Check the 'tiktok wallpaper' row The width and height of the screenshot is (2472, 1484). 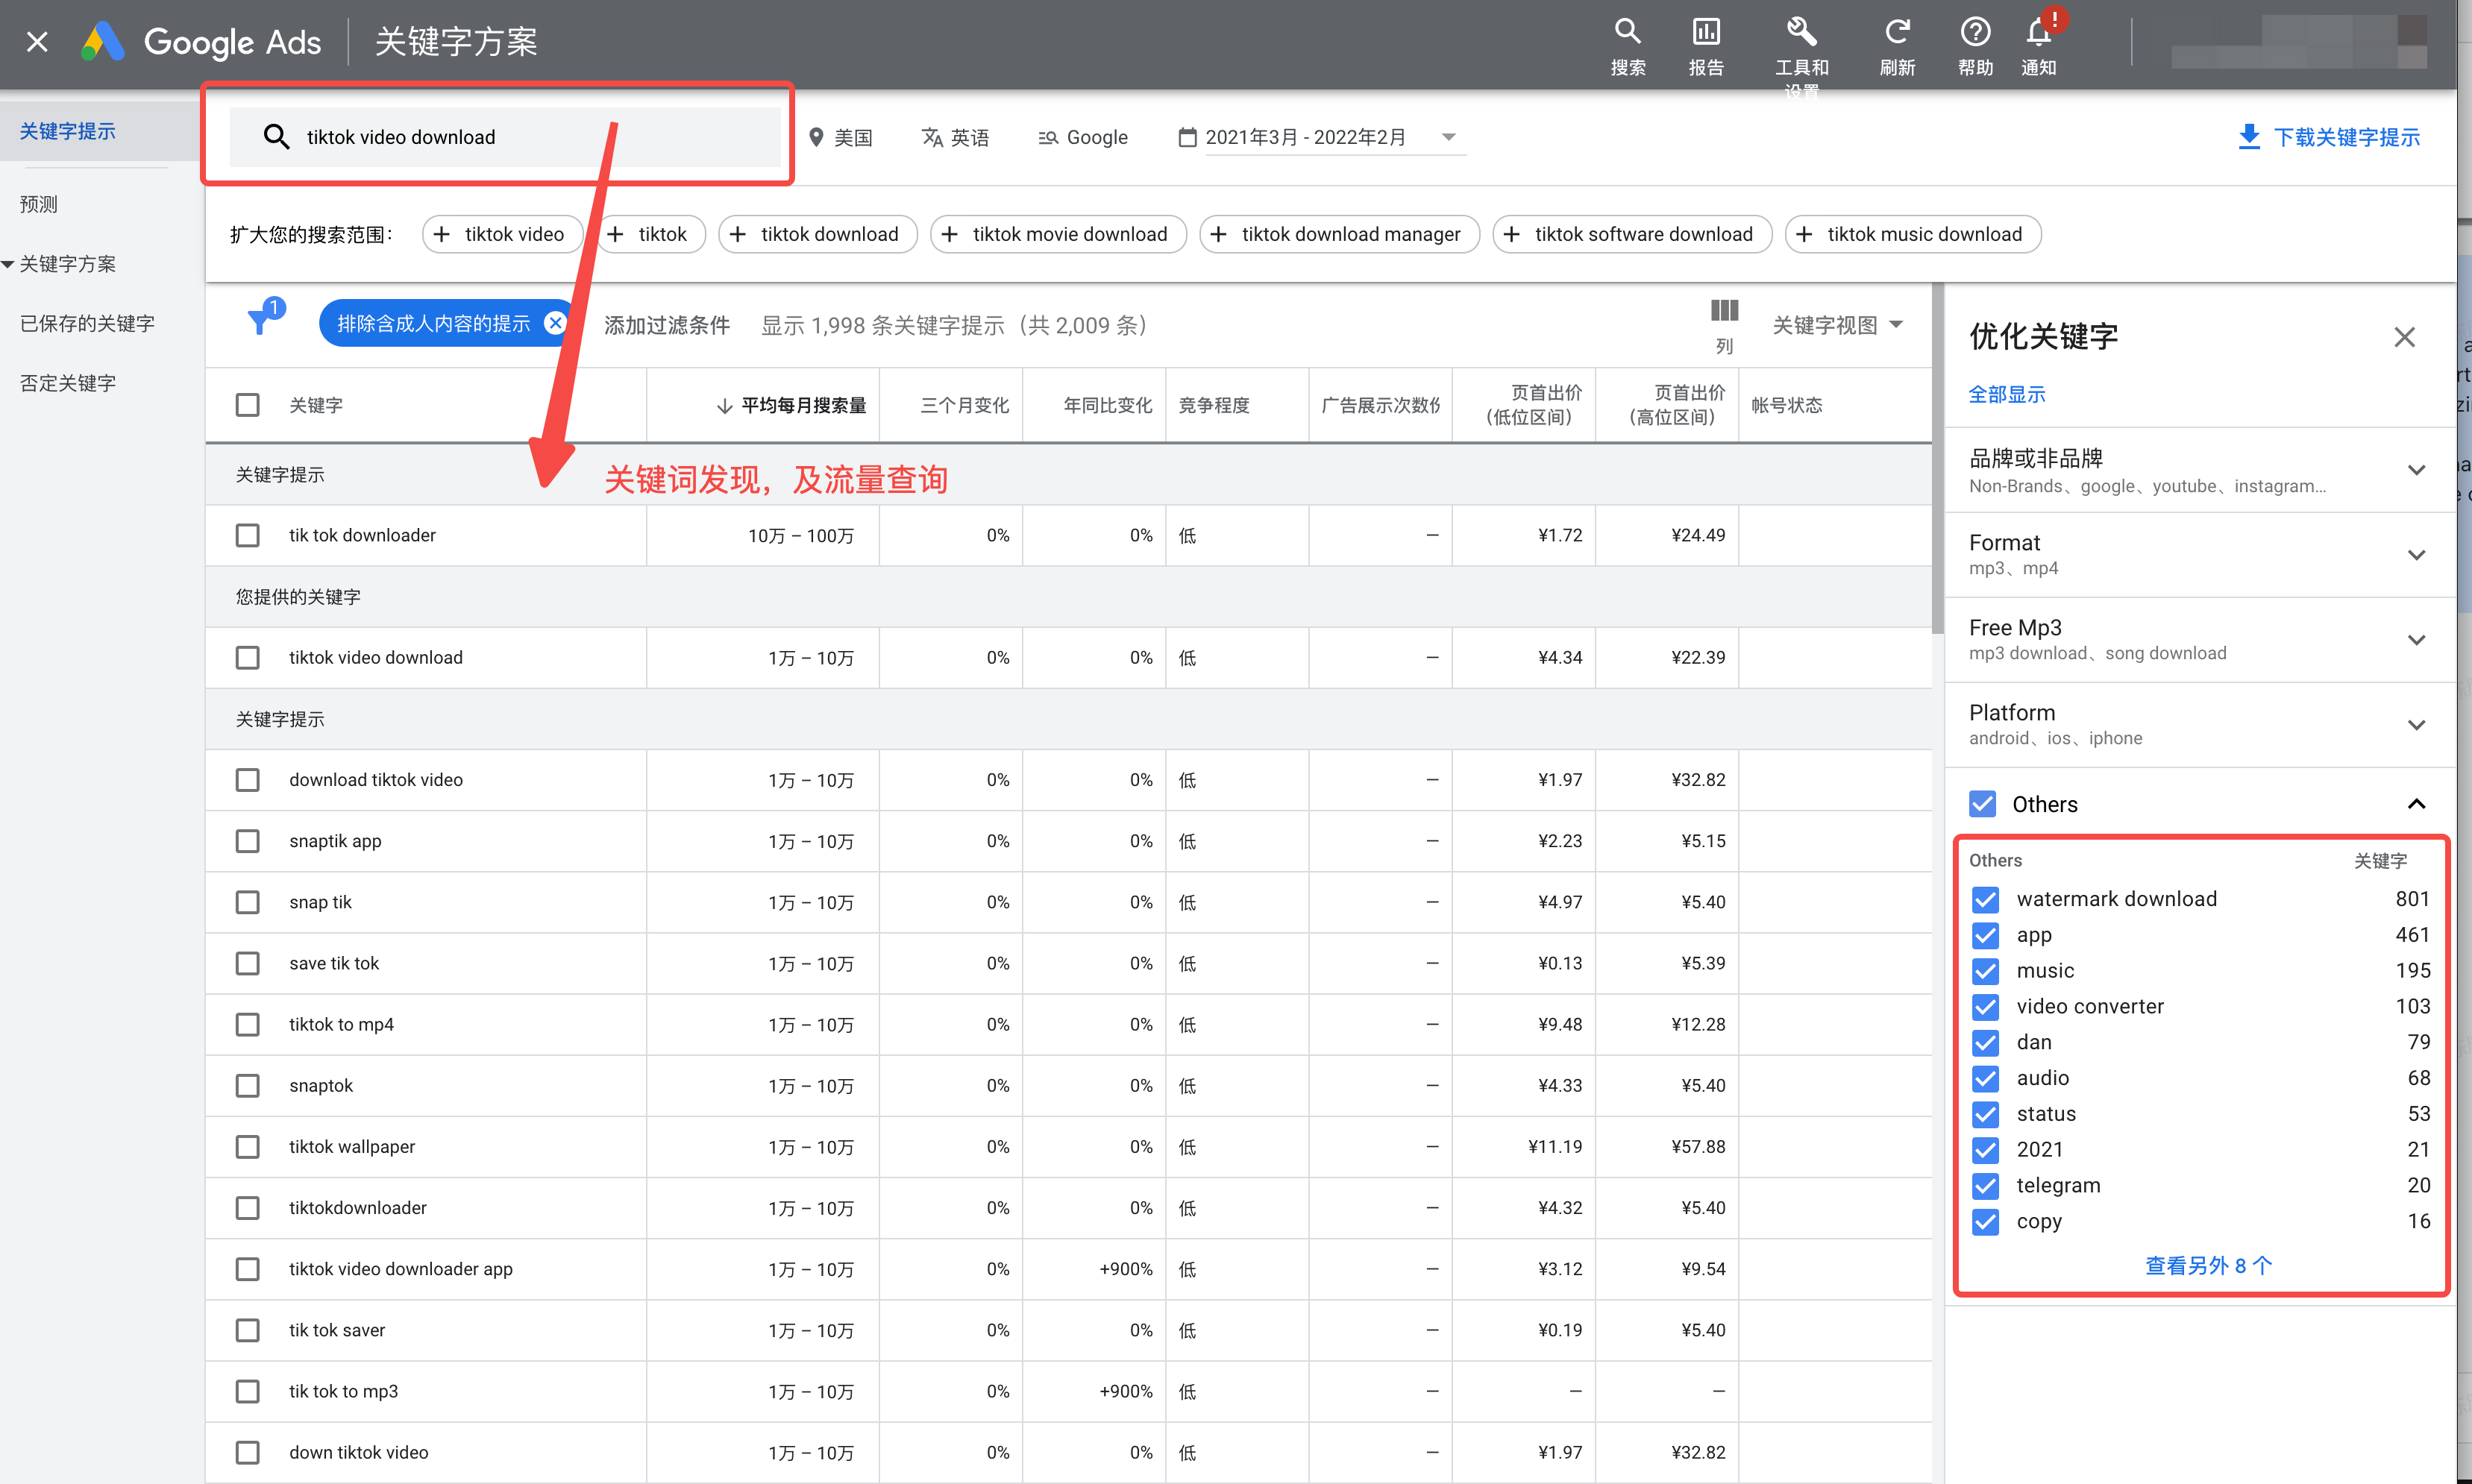point(247,1146)
